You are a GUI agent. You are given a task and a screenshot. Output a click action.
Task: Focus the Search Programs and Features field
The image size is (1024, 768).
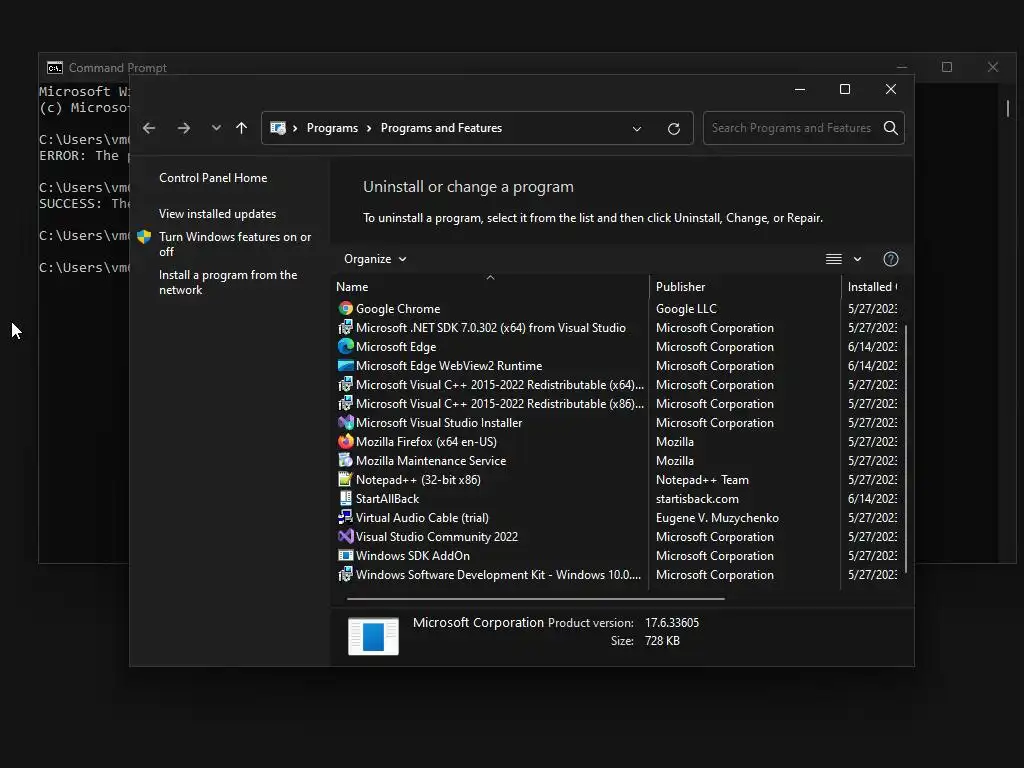[x=791, y=128]
